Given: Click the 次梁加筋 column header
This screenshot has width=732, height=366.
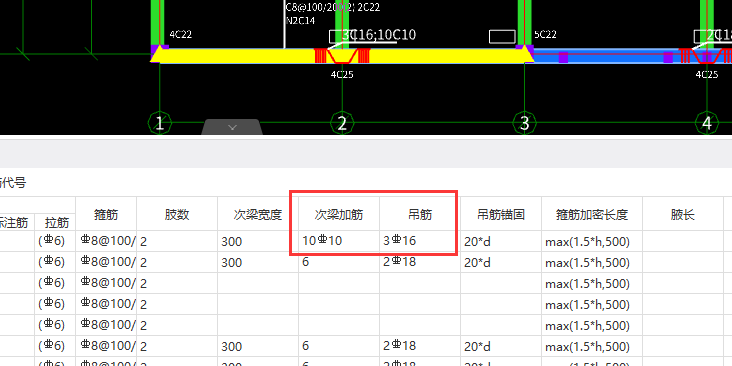Looking at the screenshot, I should 339,214.
